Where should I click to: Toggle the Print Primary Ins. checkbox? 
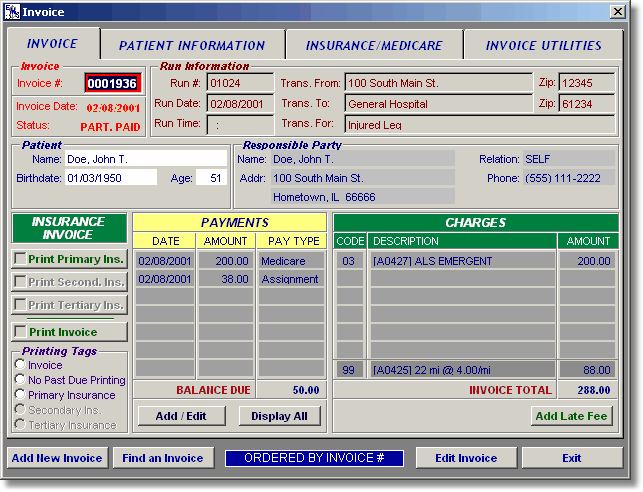(x=21, y=259)
